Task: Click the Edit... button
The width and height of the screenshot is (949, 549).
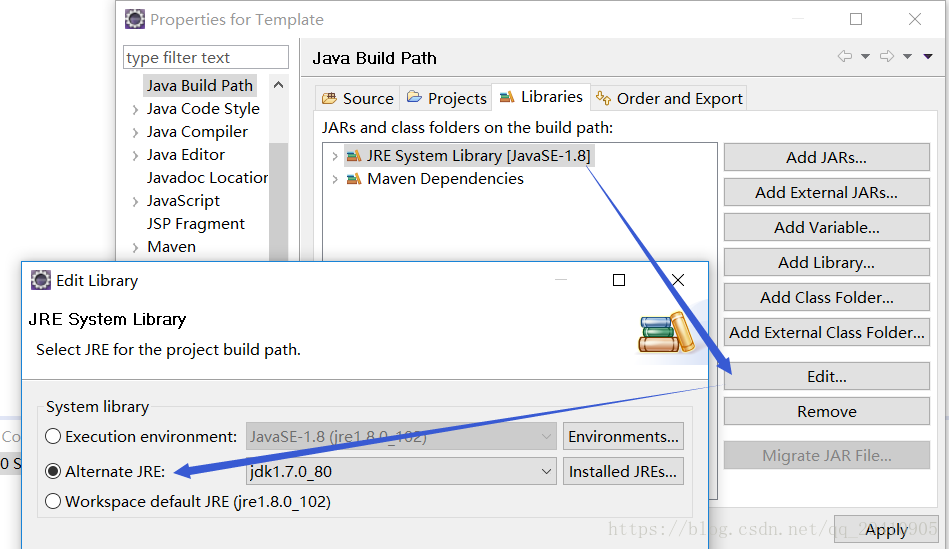Action: pyautogui.click(x=827, y=376)
